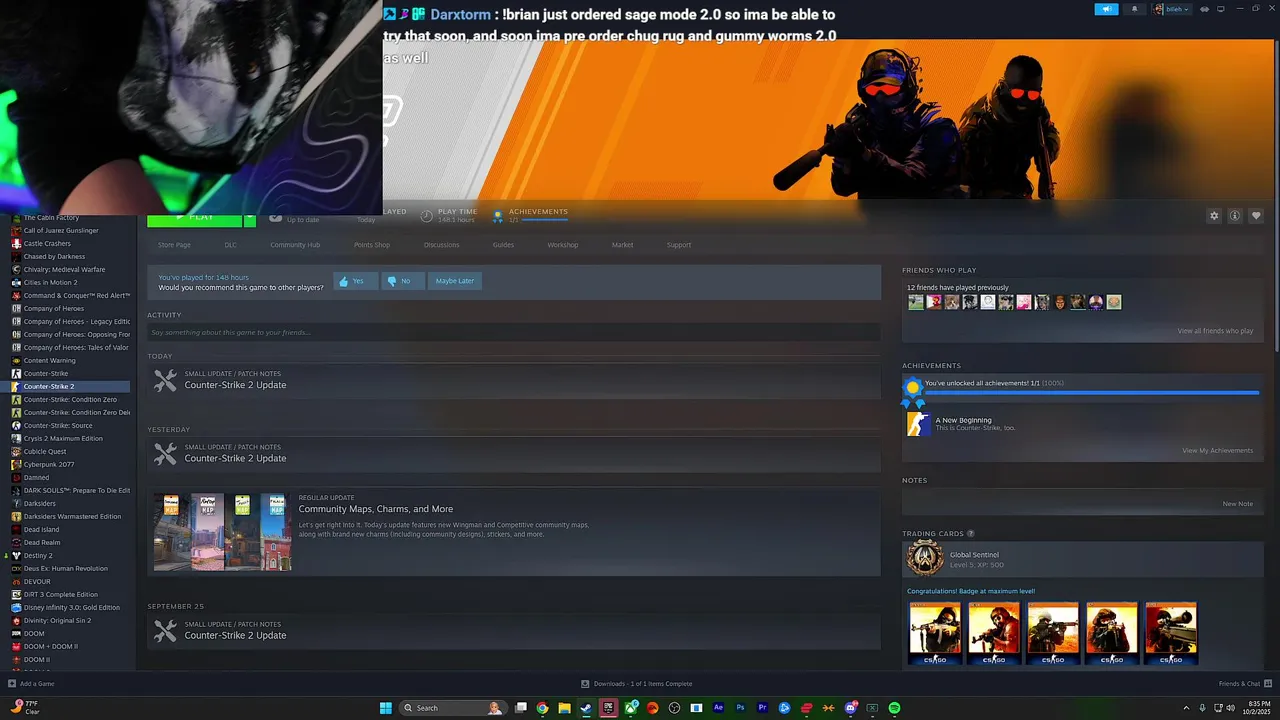View all friends who play
The height and width of the screenshot is (720, 1280).
pos(1215,331)
